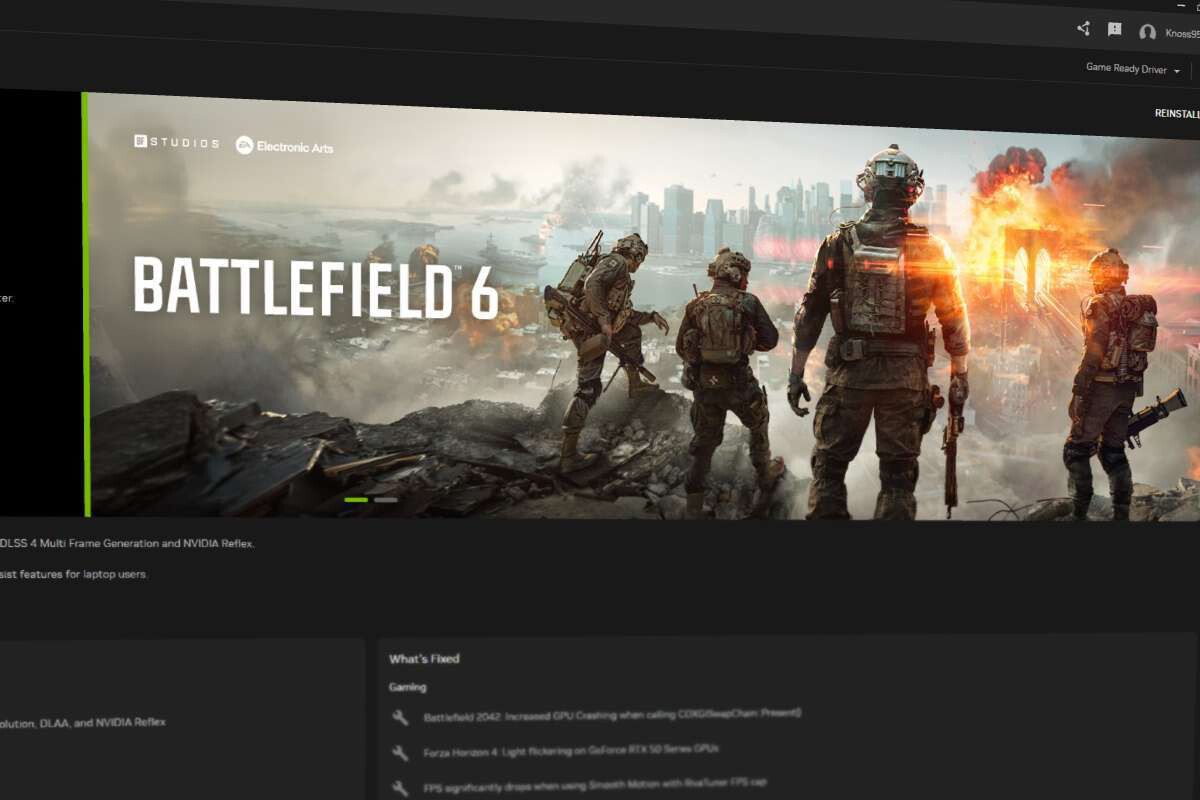This screenshot has width=1200, height=800.
Task: Click wrench icon beside the Battlefield 2042 fix
Action: [401, 717]
